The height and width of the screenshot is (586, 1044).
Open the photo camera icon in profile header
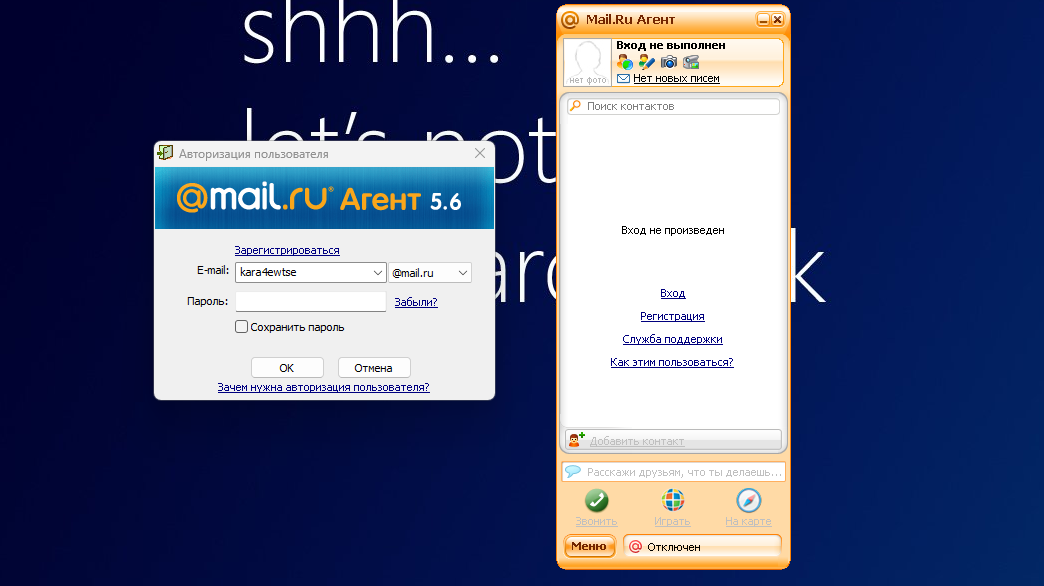(x=668, y=62)
